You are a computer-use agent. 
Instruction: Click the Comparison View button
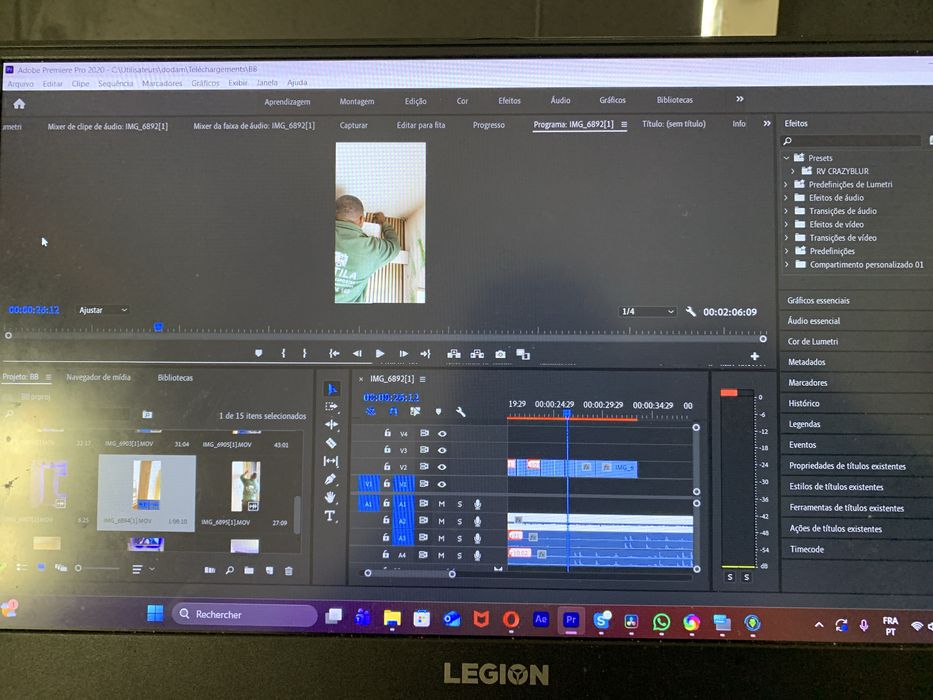[x=523, y=354]
